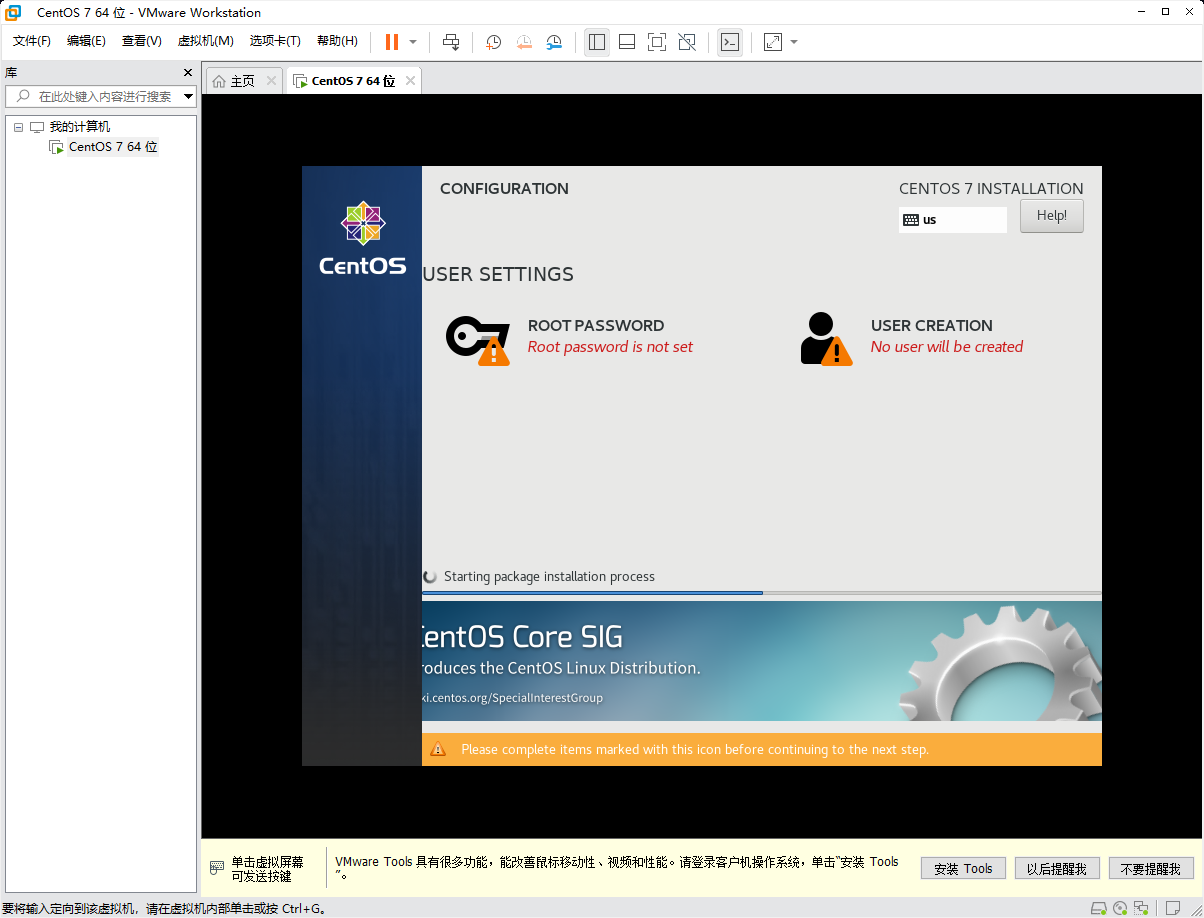The image size is (1204, 918).
Task: Open the 虚拟机(M) menu
Action: 205,41
